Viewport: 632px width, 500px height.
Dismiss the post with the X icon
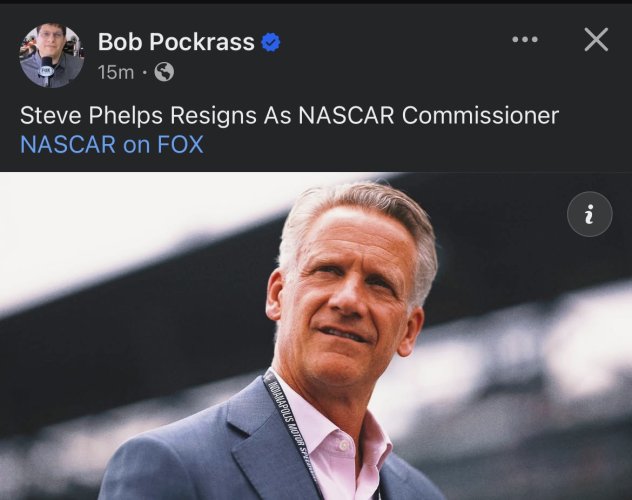click(596, 40)
